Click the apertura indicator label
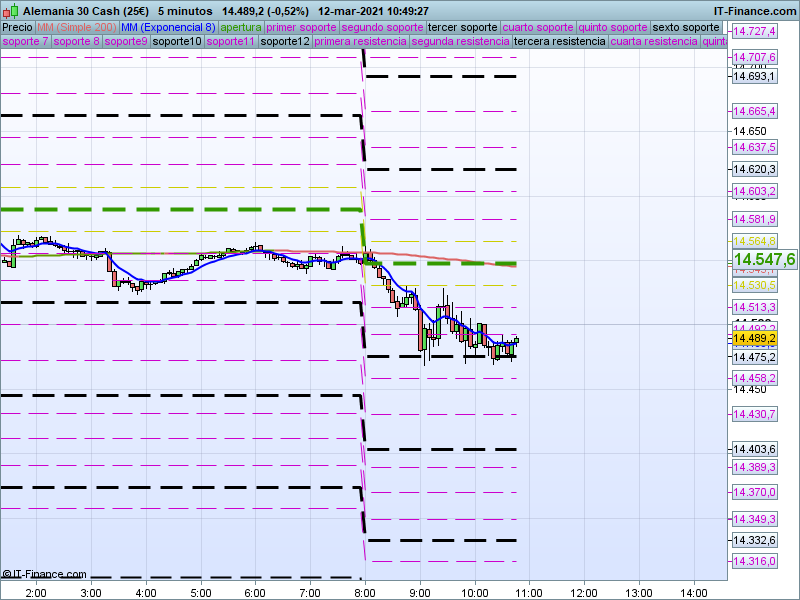800x600 pixels. point(241,27)
